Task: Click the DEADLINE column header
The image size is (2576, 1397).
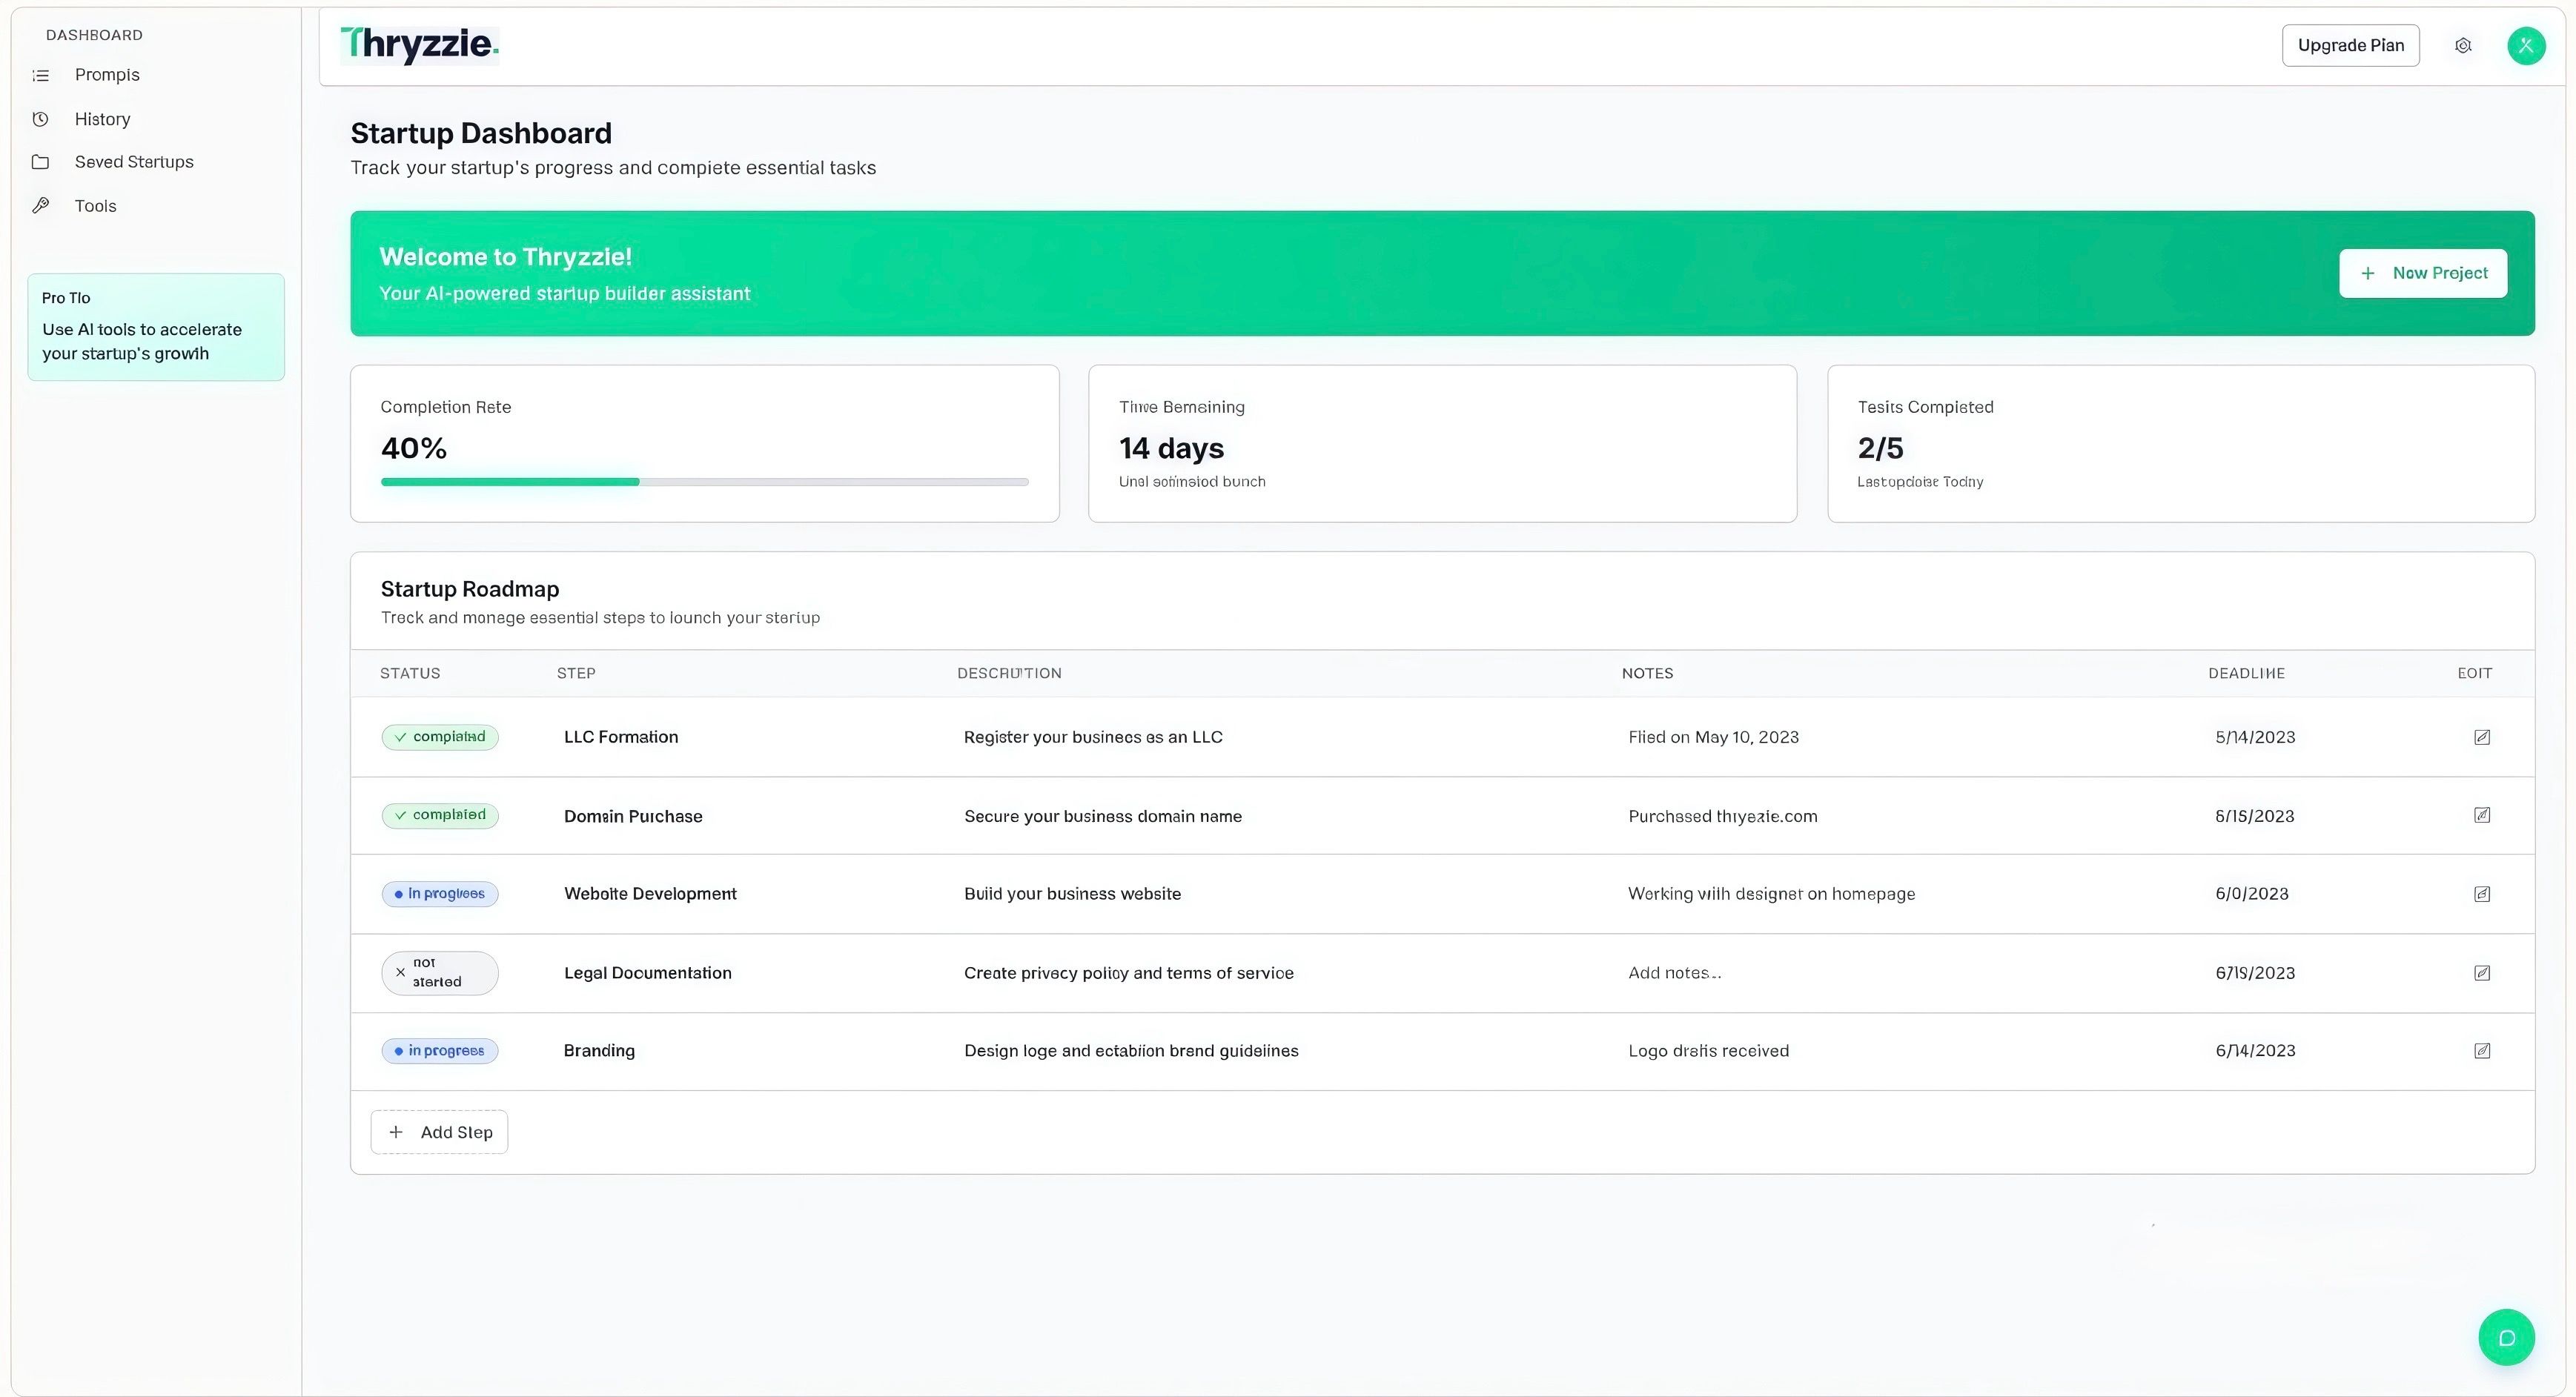Action: point(2246,673)
